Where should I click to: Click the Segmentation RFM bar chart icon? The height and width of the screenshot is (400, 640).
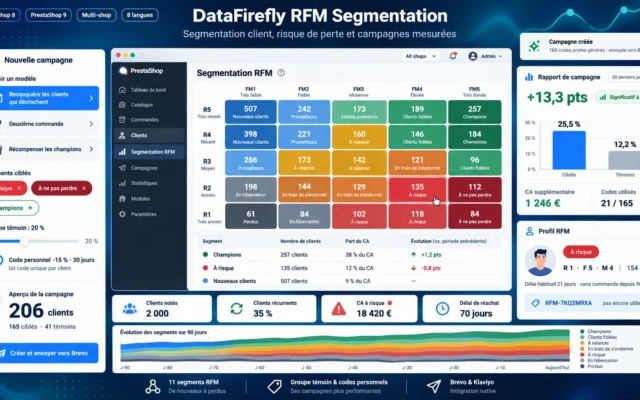(122, 152)
